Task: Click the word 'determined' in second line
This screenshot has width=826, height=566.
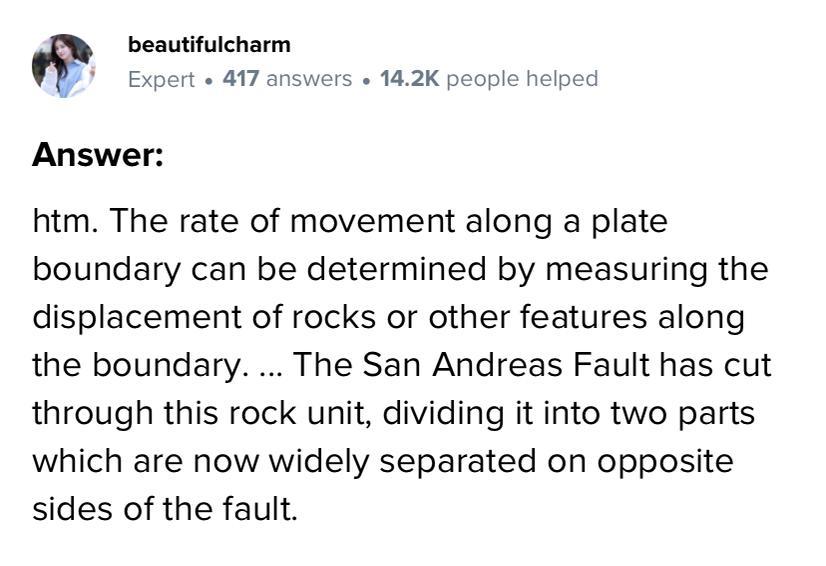Action: click(396, 269)
